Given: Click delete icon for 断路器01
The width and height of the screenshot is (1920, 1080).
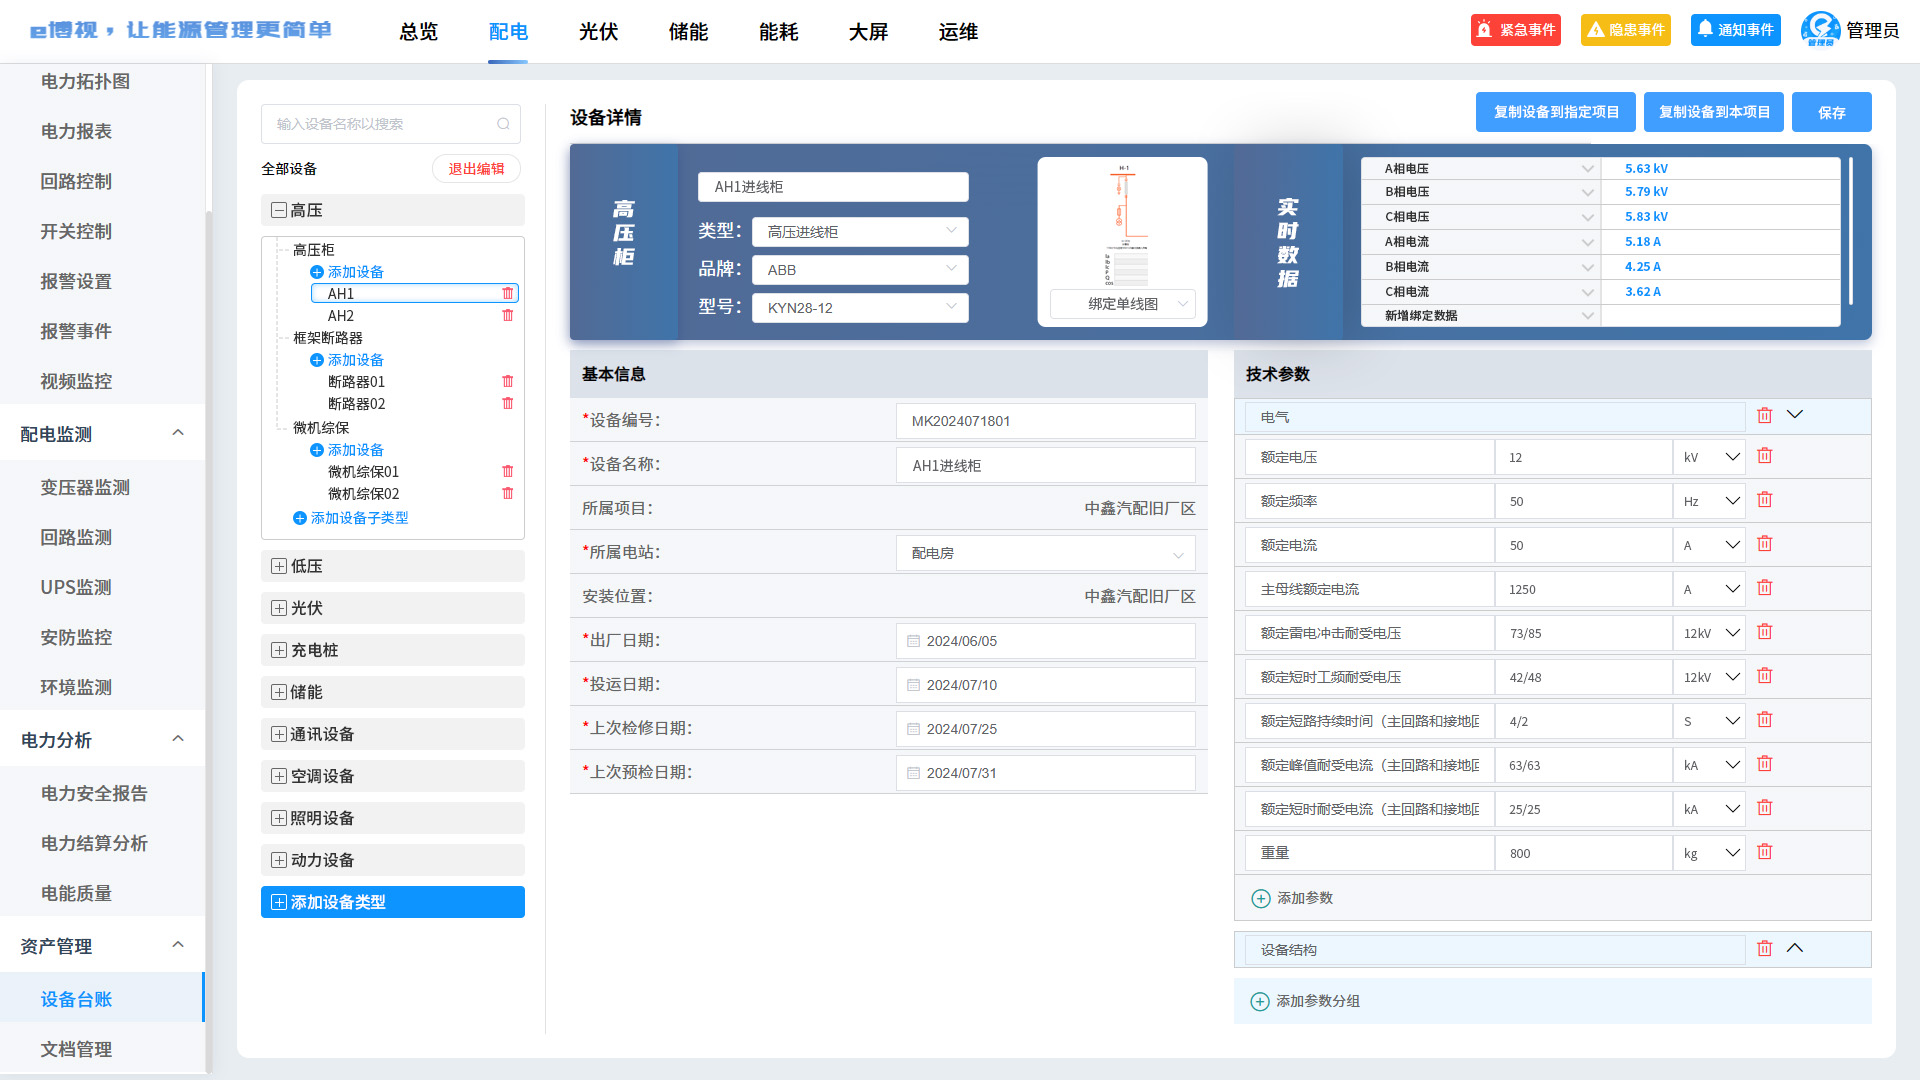Looking at the screenshot, I should tap(507, 382).
